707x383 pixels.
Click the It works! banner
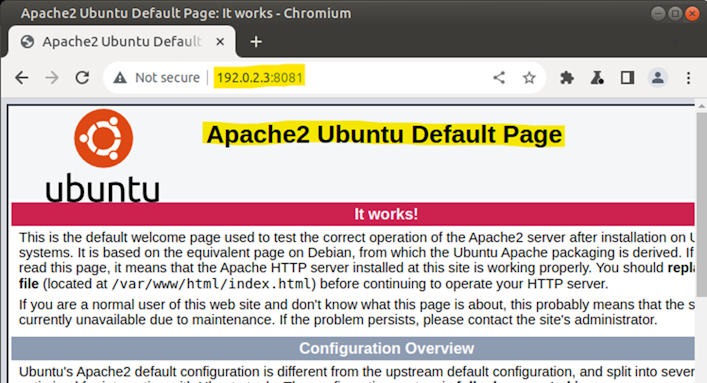click(x=353, y=214)
